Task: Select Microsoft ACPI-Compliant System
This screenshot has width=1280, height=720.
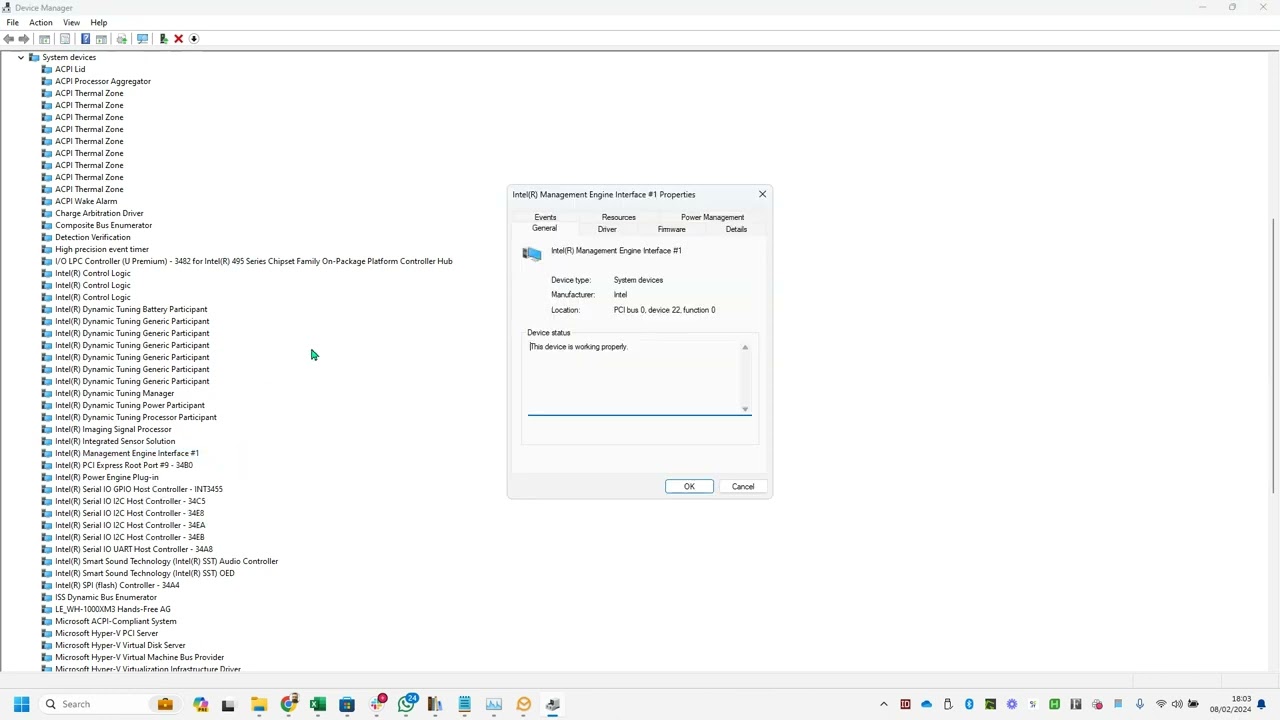Action: click(116, 621)
